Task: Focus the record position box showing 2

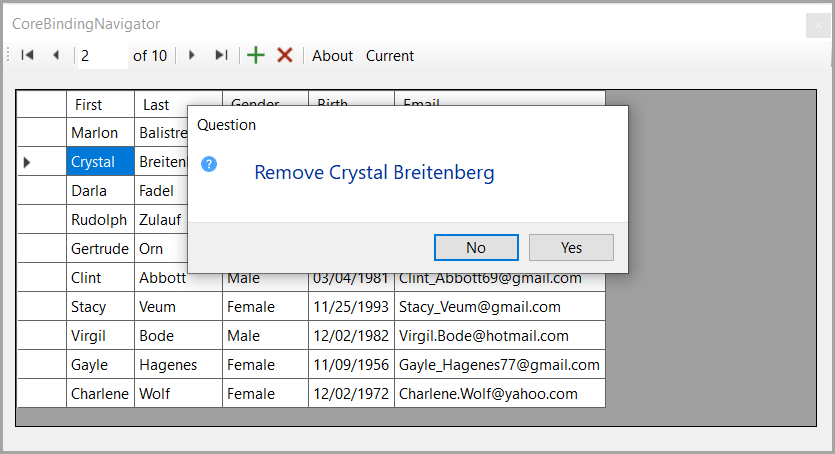Action: [x=103, y=56]
